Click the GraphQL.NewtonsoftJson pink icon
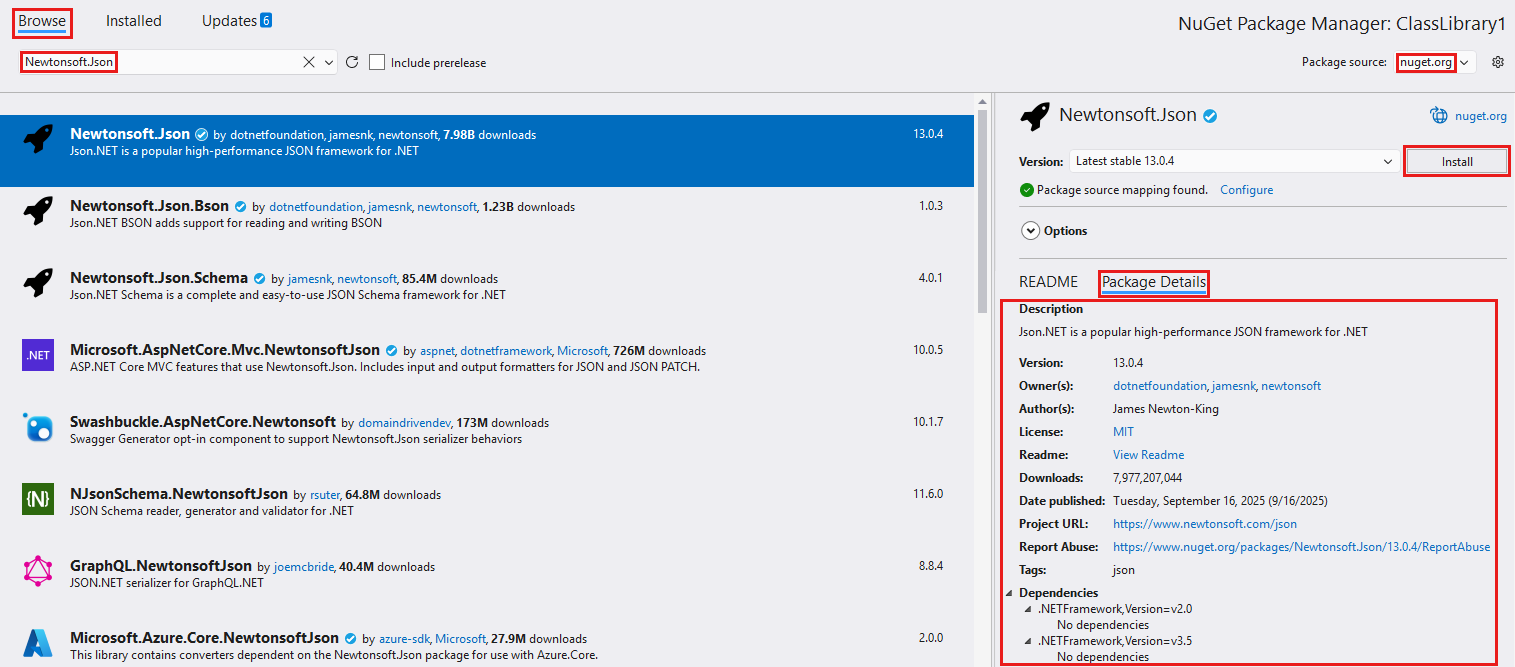1515x667 pixels. (x=38, y=571)
